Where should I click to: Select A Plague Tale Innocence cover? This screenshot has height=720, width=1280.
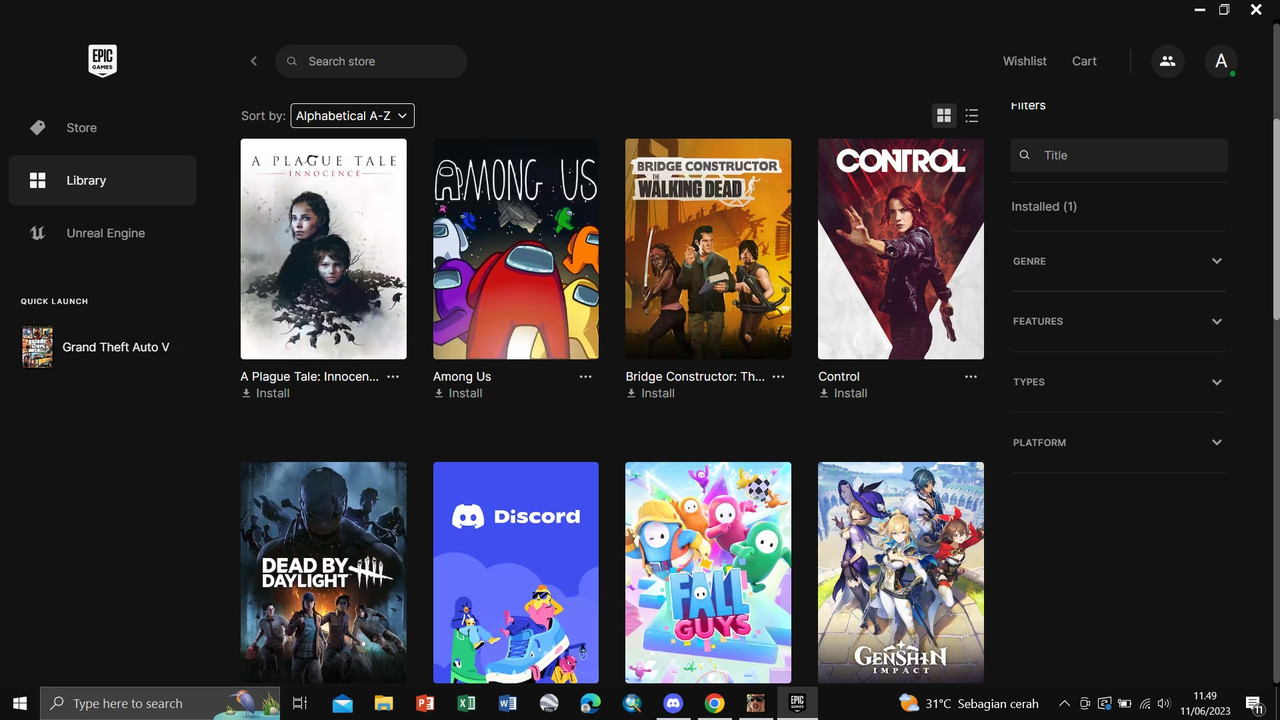(x=323, y=249)
